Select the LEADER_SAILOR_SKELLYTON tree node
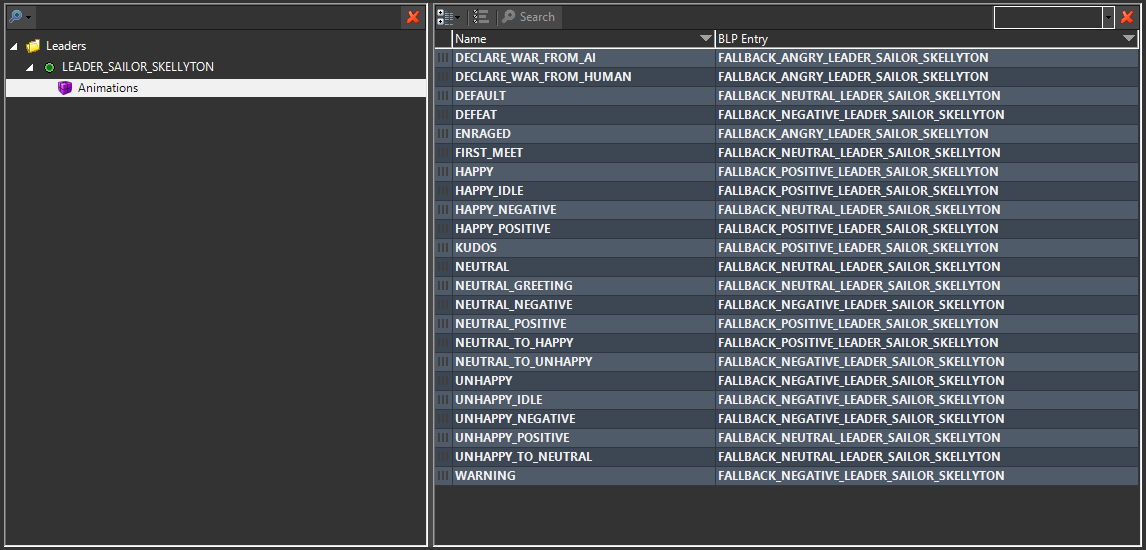This screenshot has height=550, width=1146. pos(137,67)
